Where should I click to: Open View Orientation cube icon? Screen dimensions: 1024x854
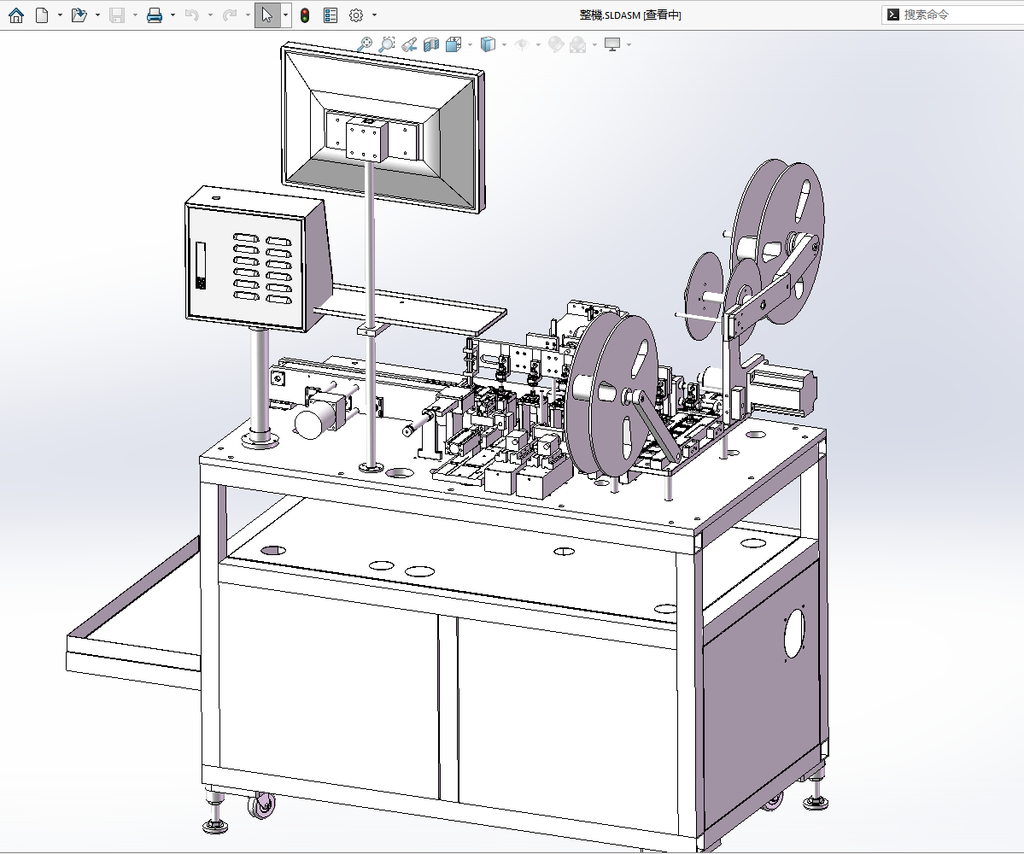pos(454,44)
